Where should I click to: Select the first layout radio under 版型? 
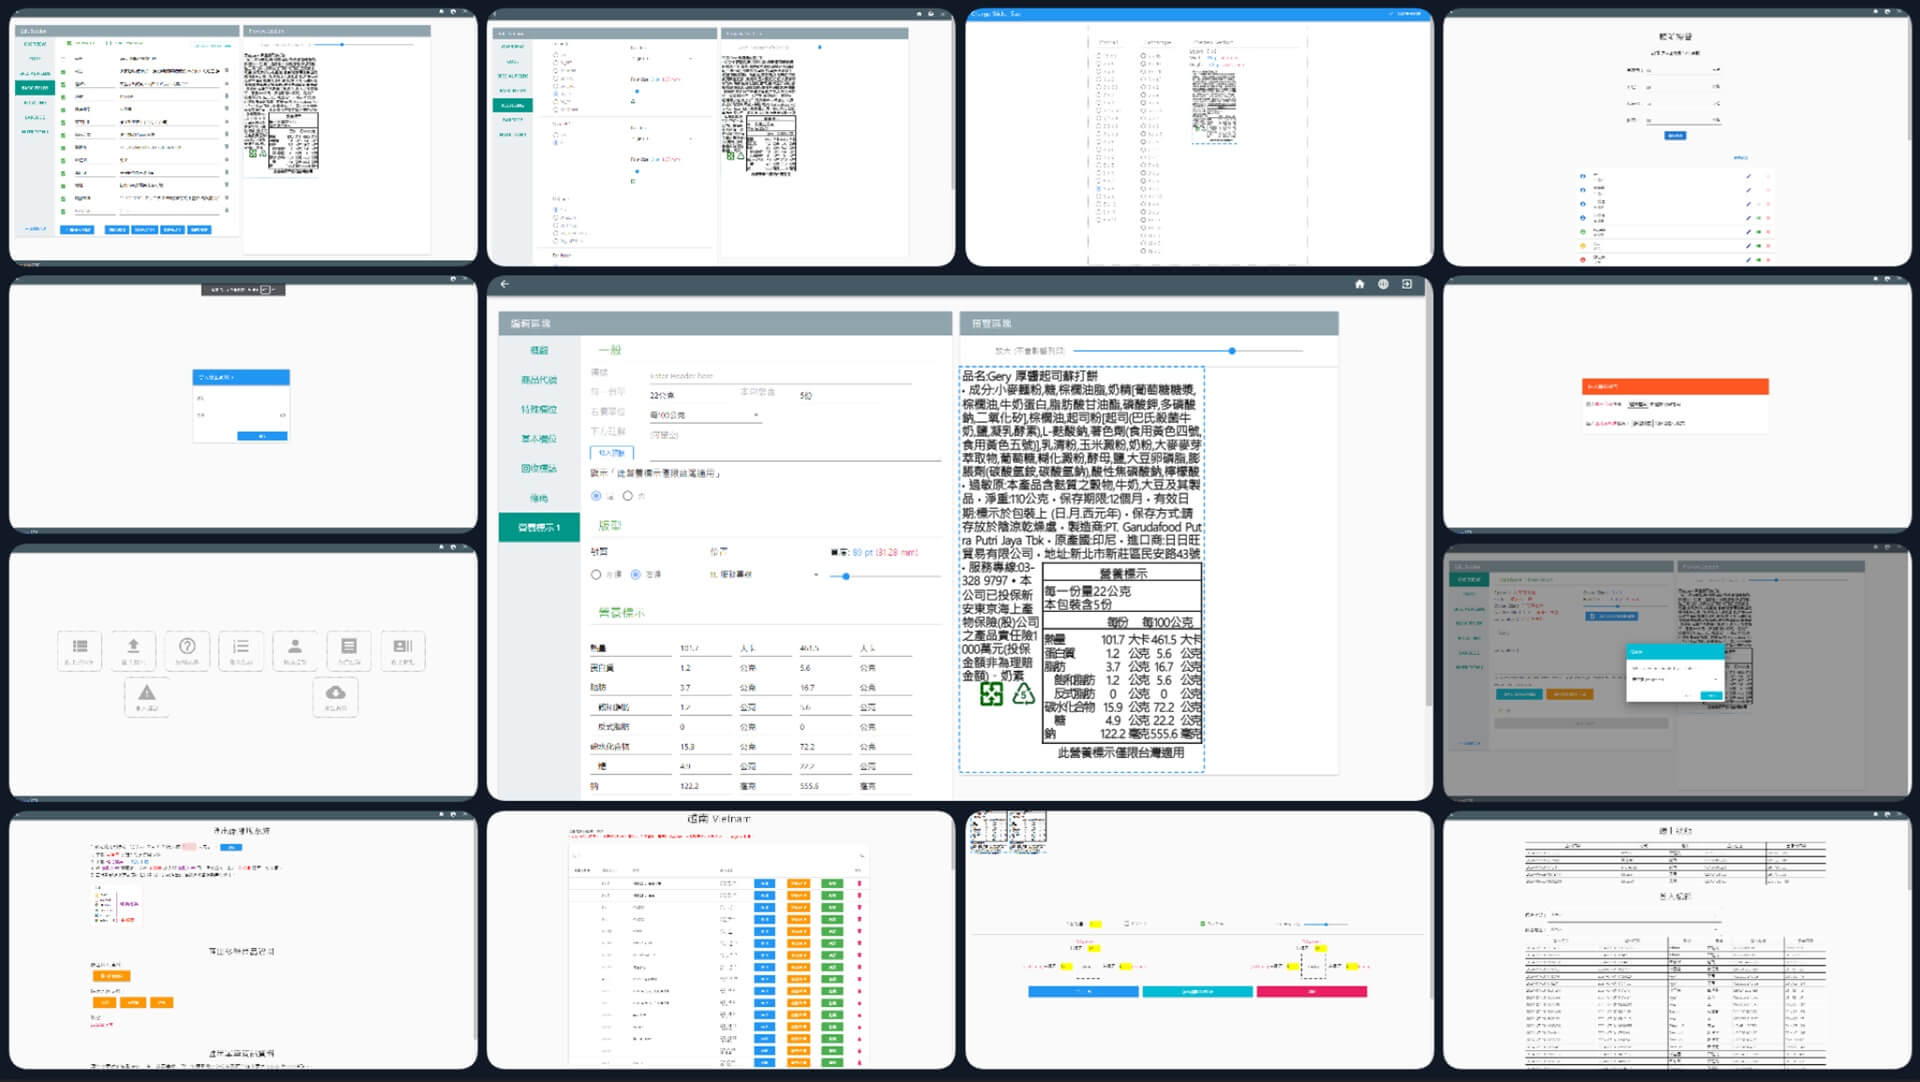tap(596, 575)
